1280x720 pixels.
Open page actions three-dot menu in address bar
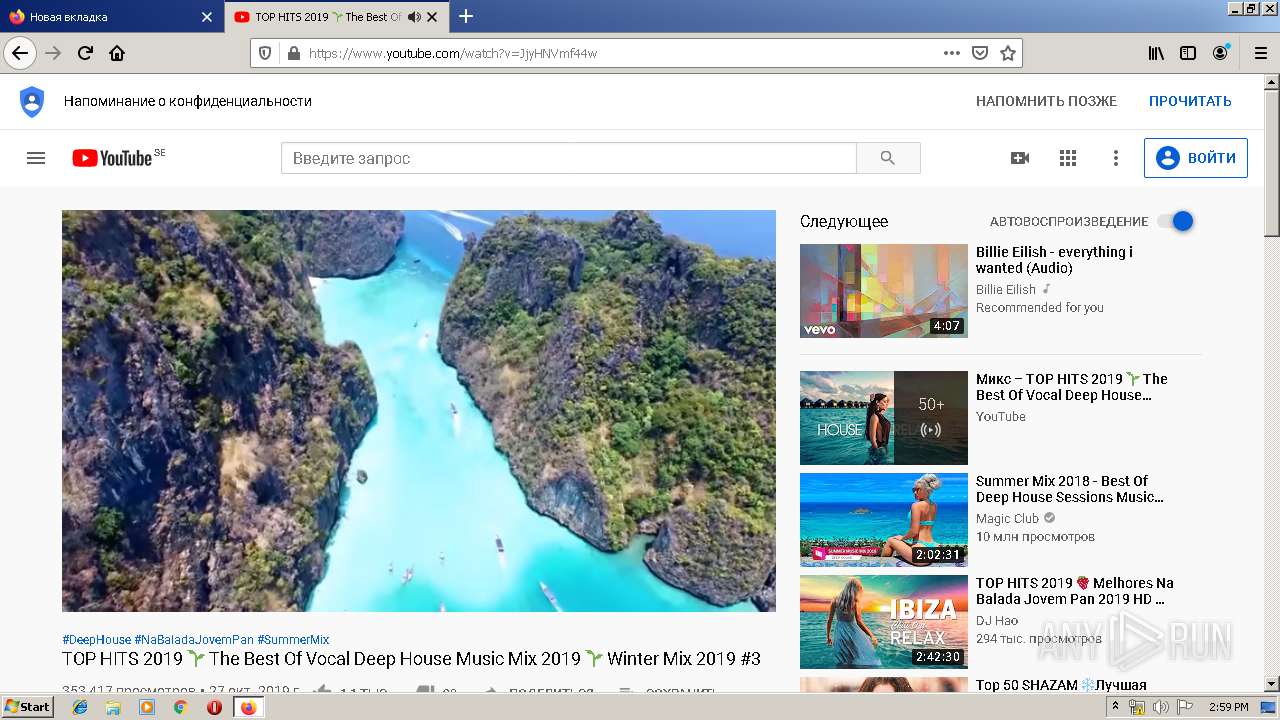point(952,53)
